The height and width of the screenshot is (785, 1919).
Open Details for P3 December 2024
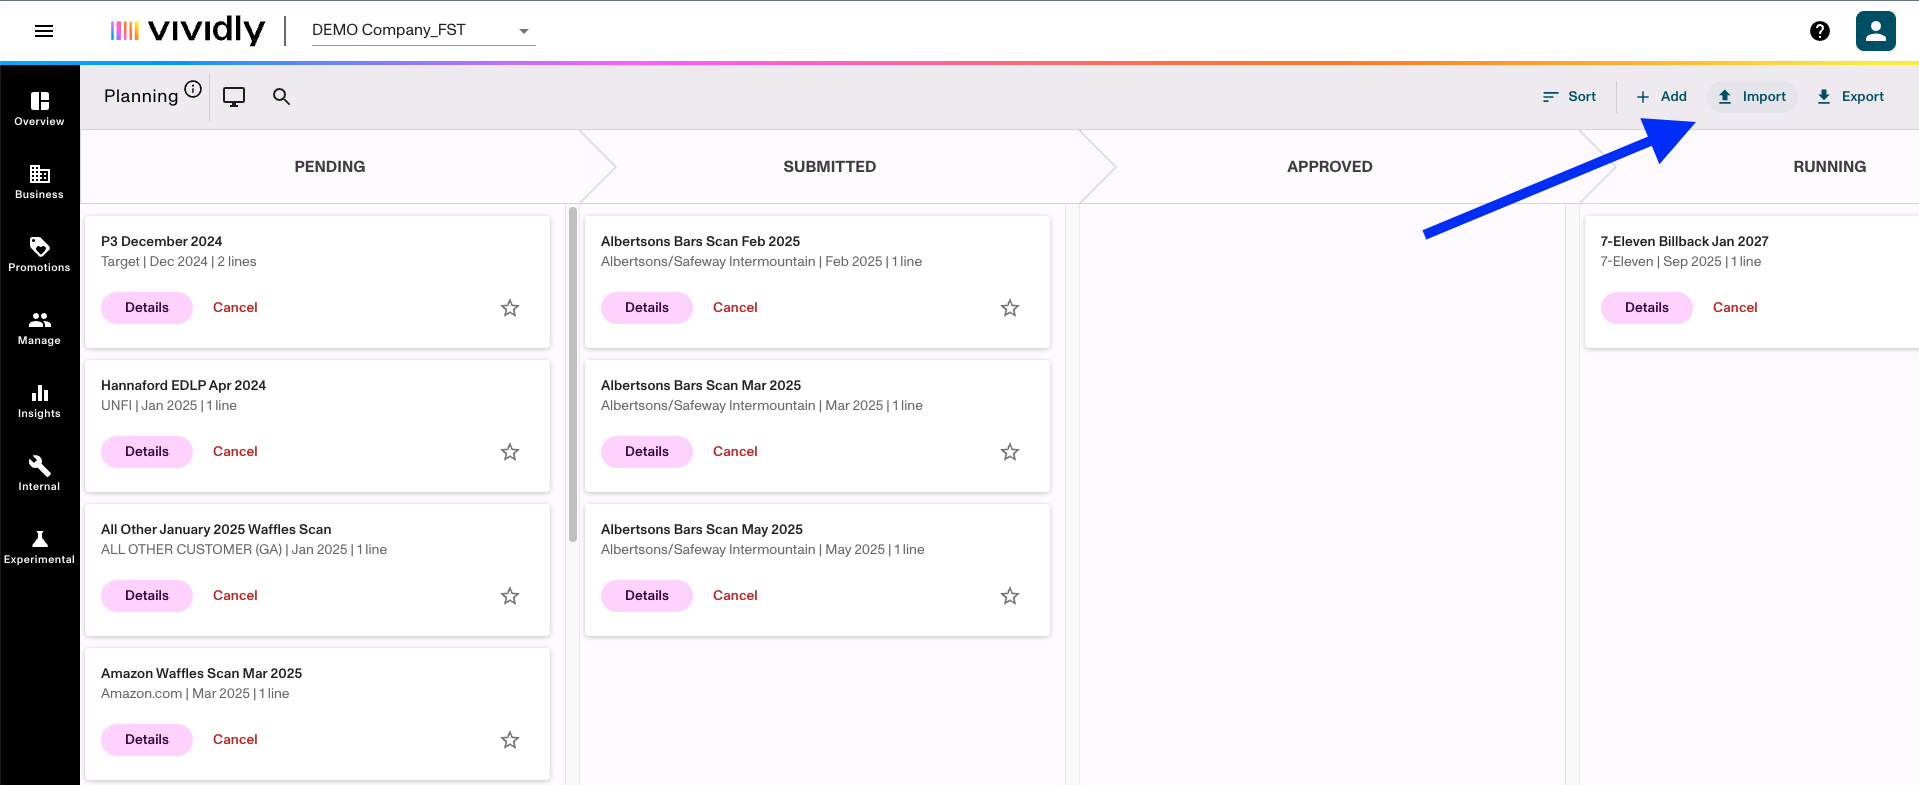click(147, 308)
